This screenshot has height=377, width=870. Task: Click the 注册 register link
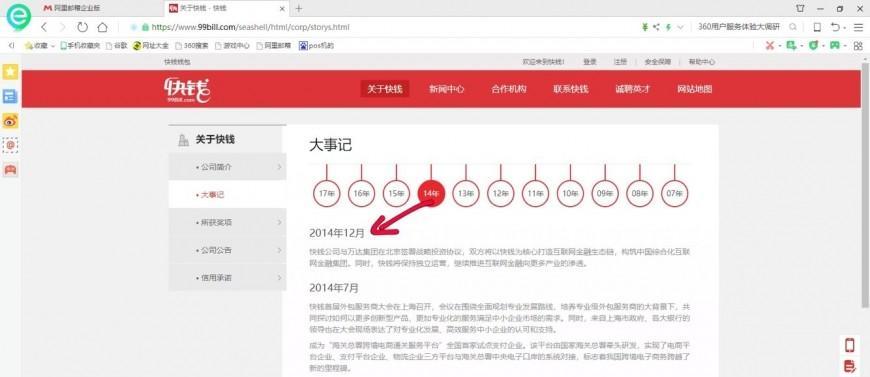click(x=620, y=62)
